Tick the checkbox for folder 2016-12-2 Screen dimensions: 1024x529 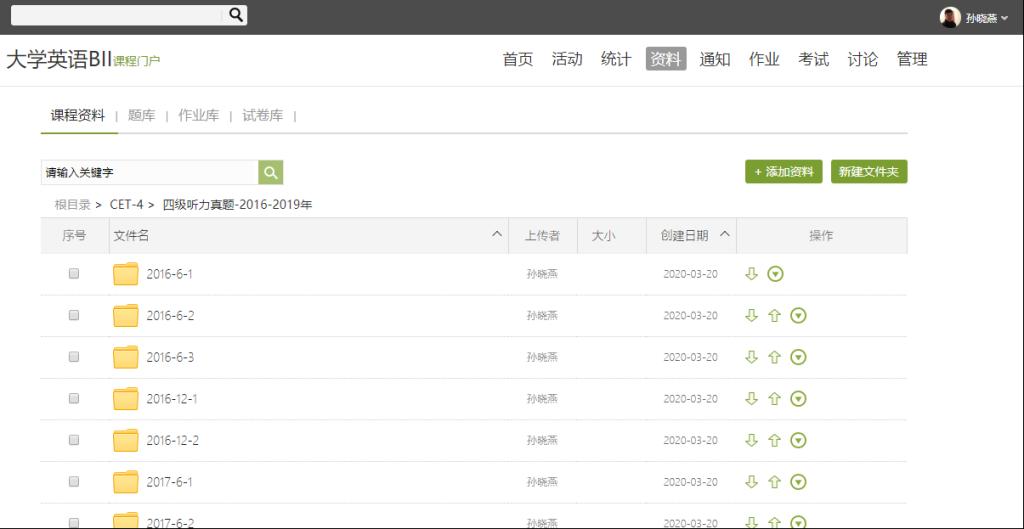coord(74,440)
